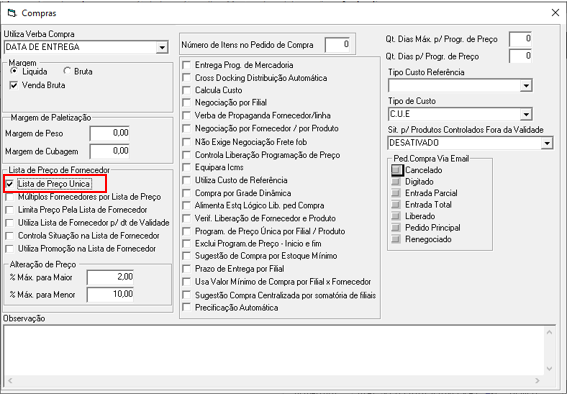570x397 pixels.
Task: Close the Compras window
Action: pyautogui.click(x=555, y=13)
